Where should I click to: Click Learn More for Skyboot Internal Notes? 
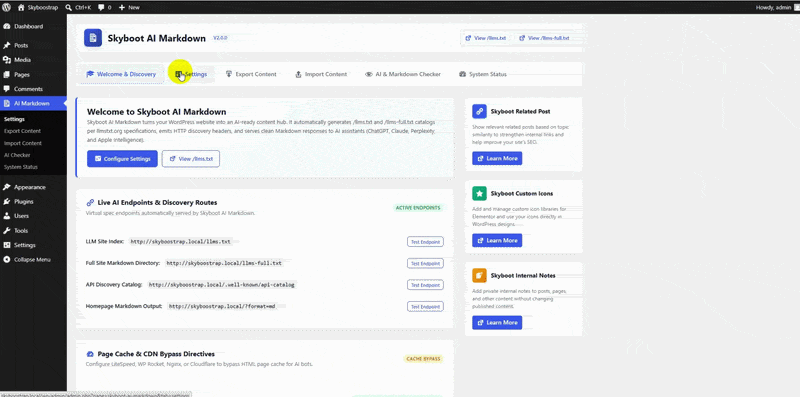(x=497, y=322)
